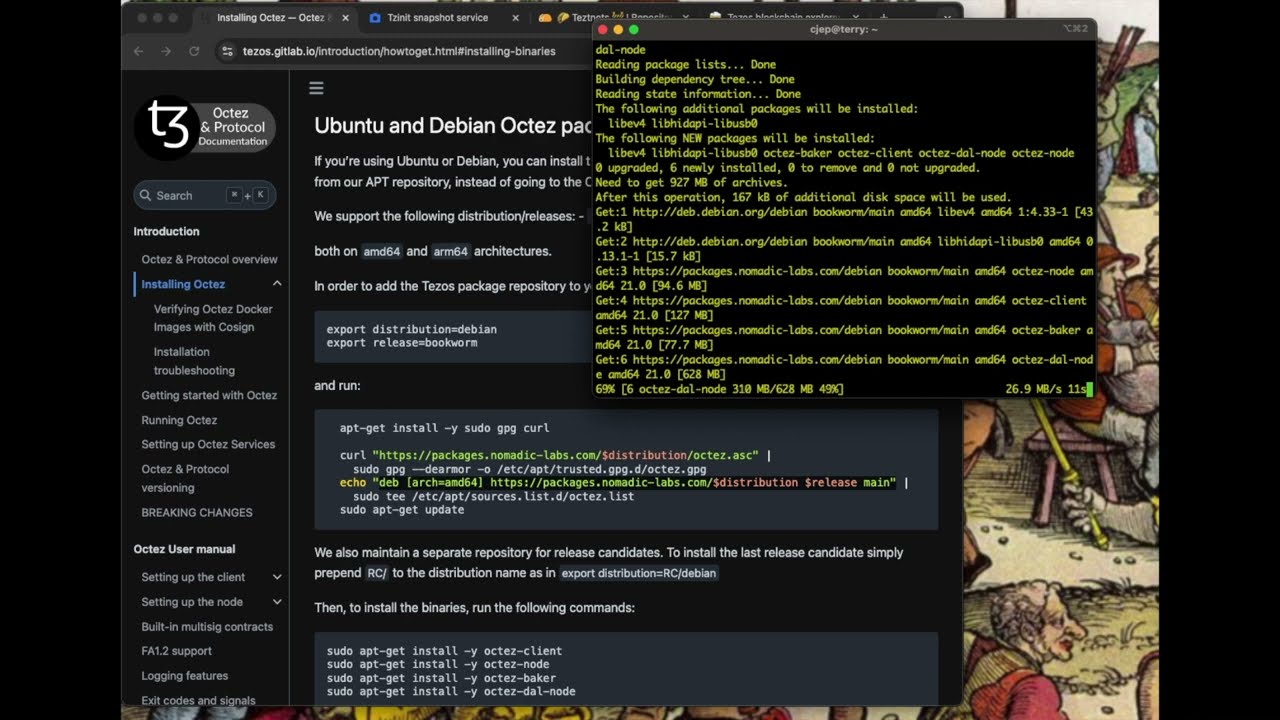1280x720 pixels.
Task: Click the Octez User manual heading
Action: click(184, 549)
